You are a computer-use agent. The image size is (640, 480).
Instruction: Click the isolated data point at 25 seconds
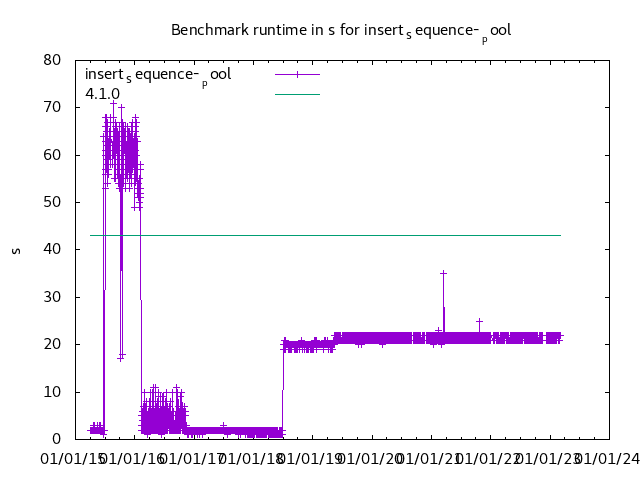[479, 321]
